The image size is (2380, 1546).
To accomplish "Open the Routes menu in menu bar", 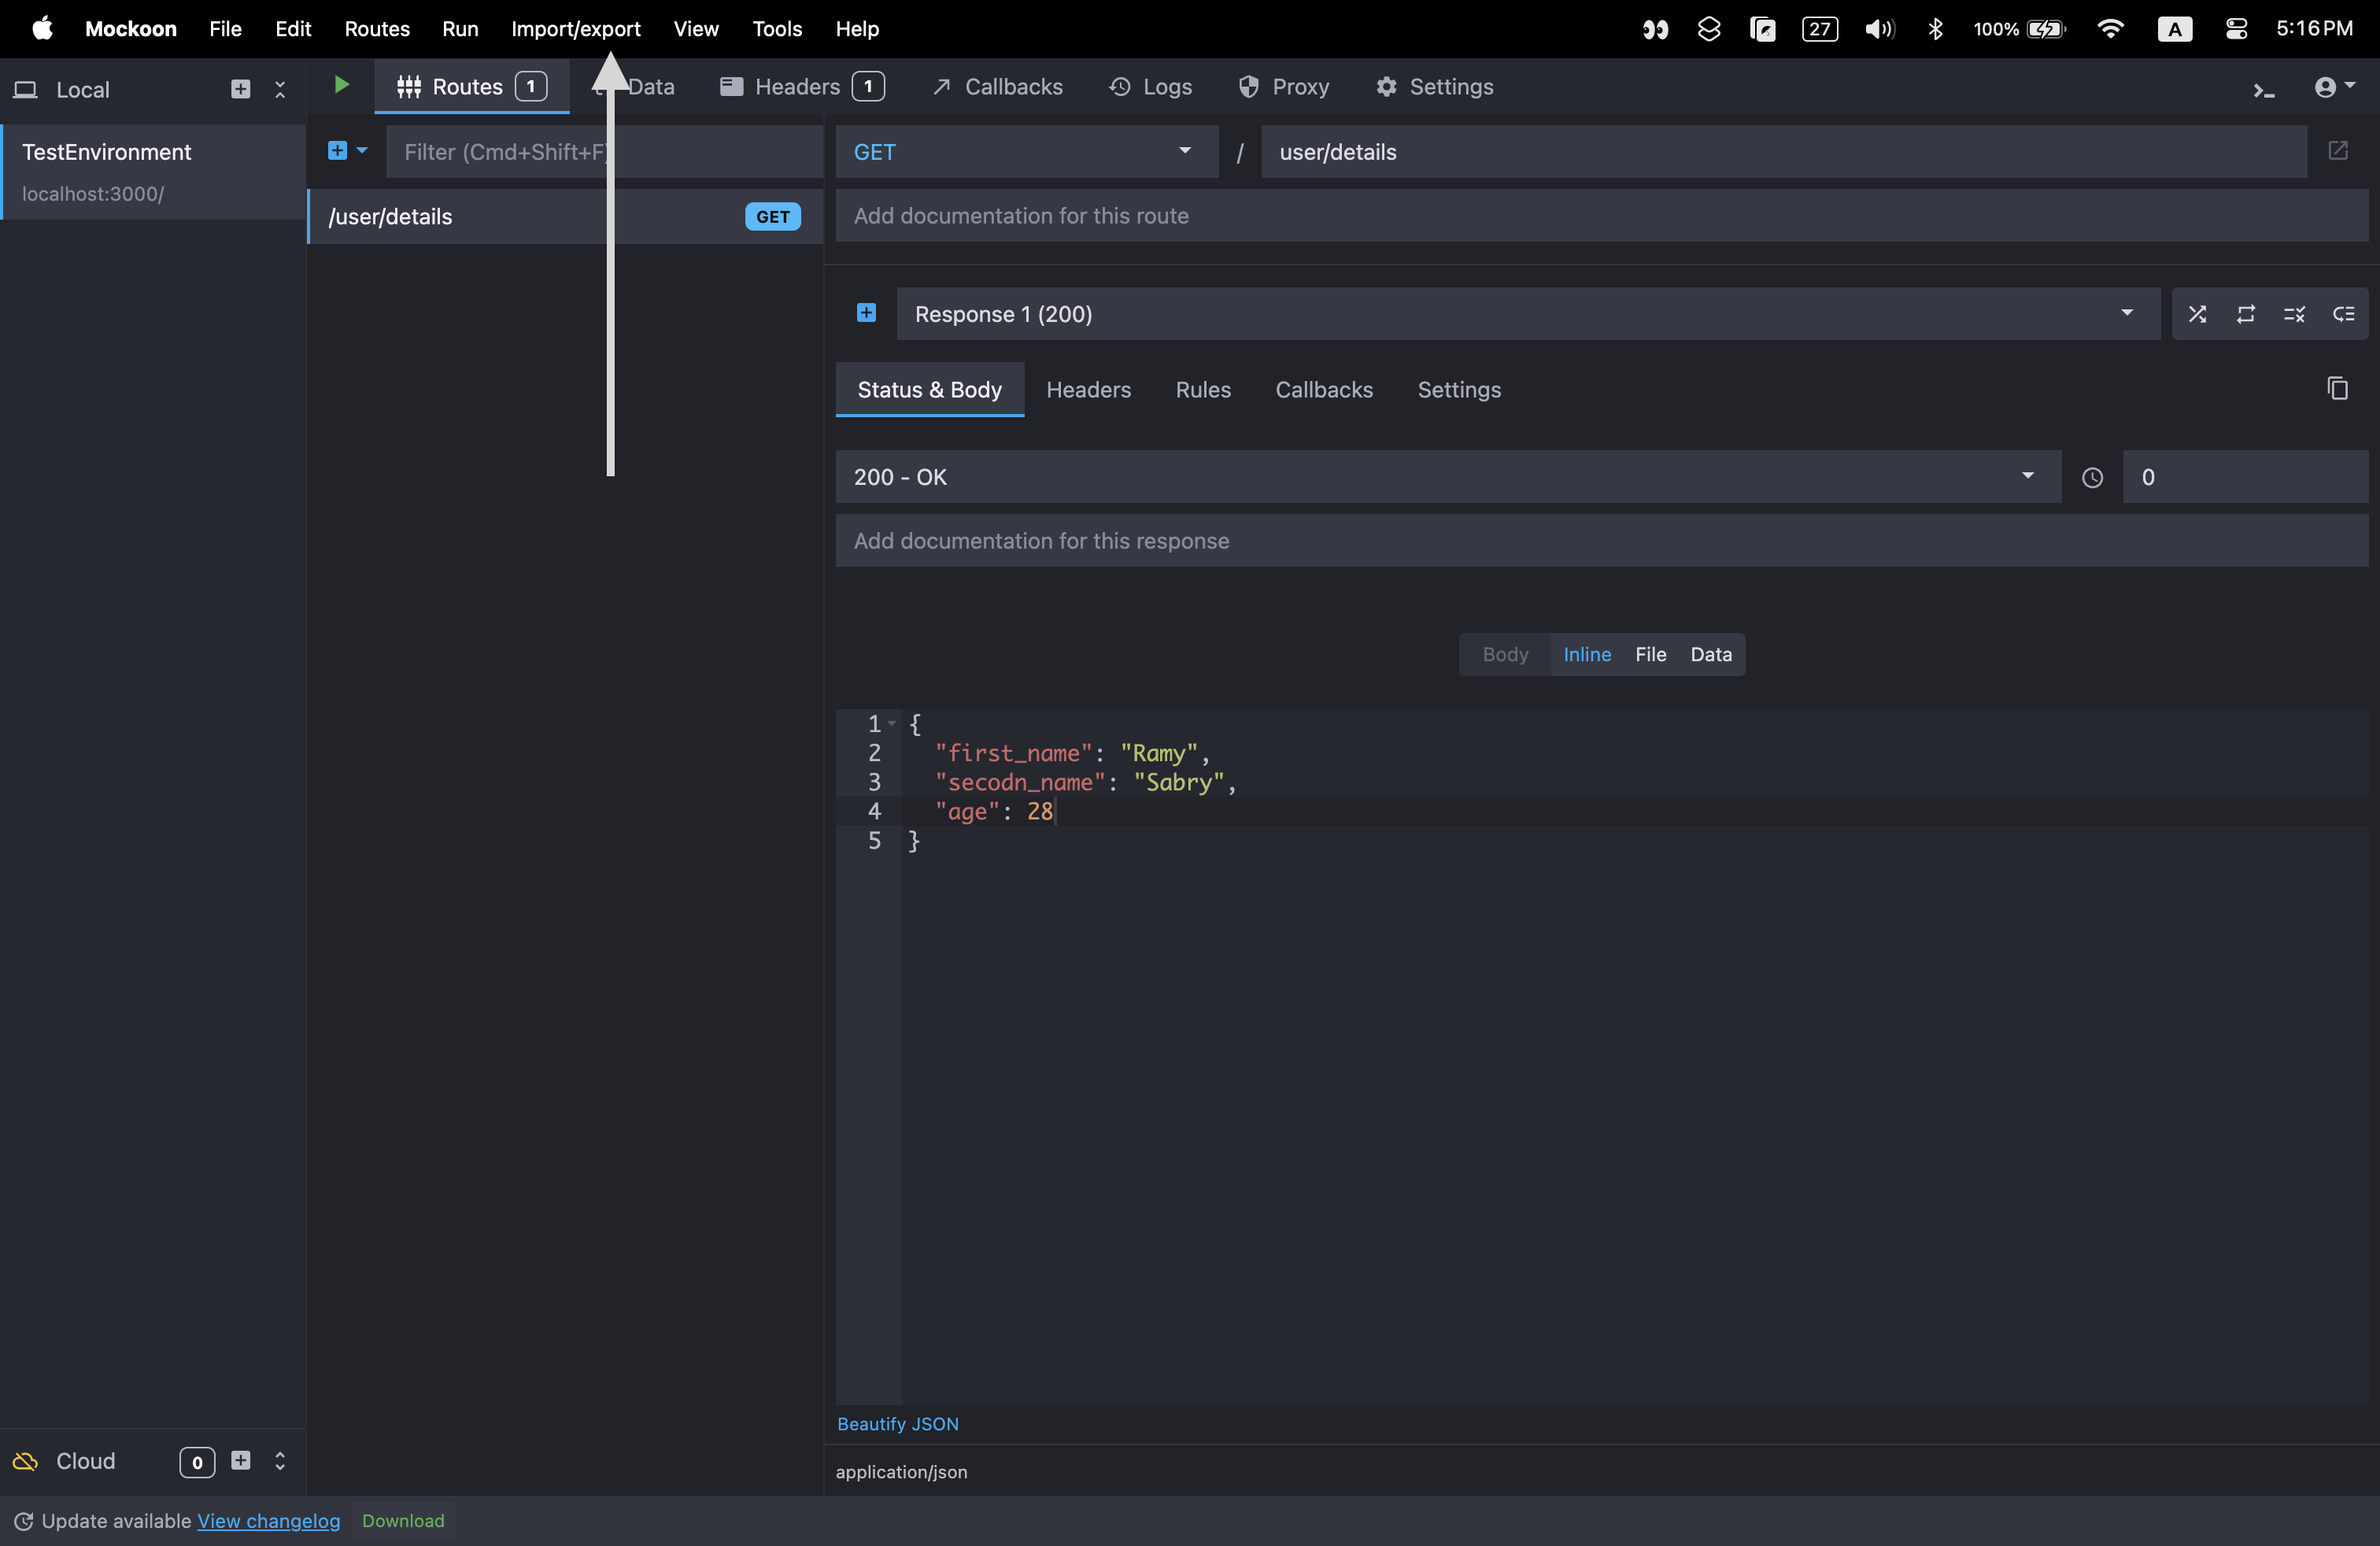I will click(377, 28).
